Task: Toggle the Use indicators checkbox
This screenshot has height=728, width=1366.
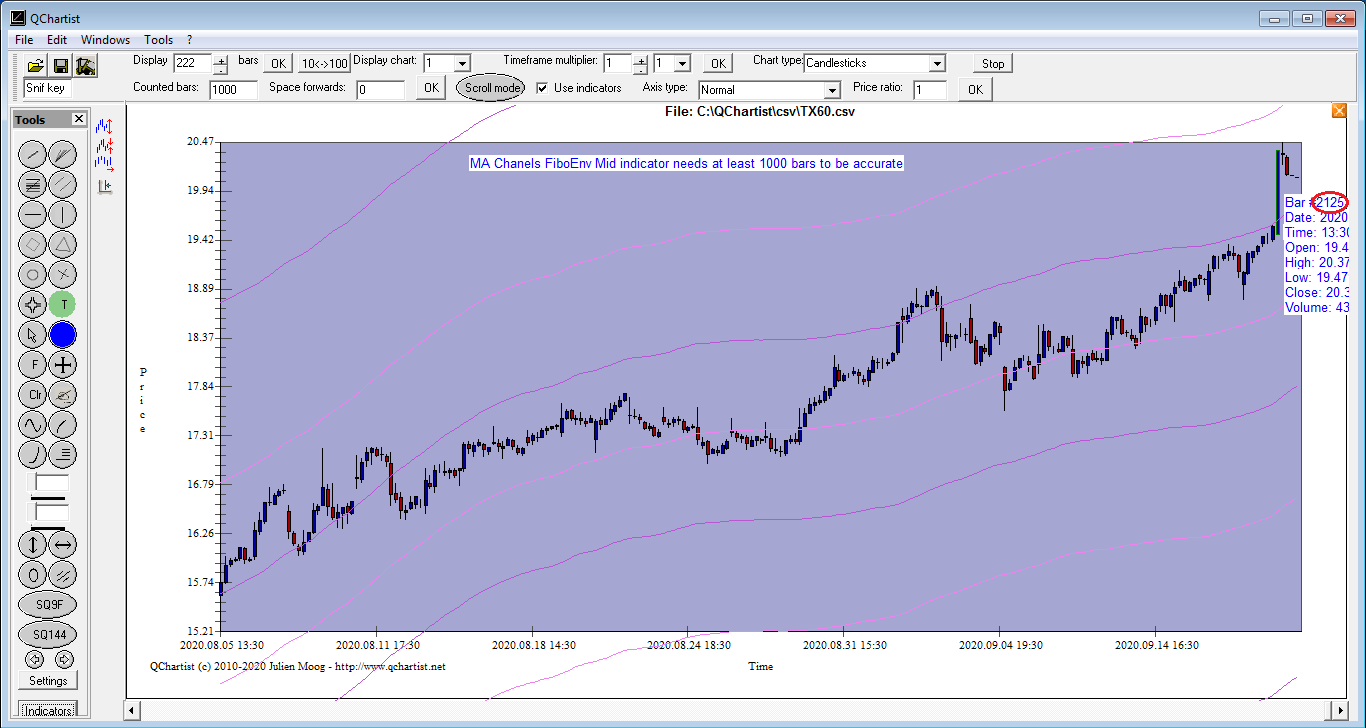Action: 542,88
